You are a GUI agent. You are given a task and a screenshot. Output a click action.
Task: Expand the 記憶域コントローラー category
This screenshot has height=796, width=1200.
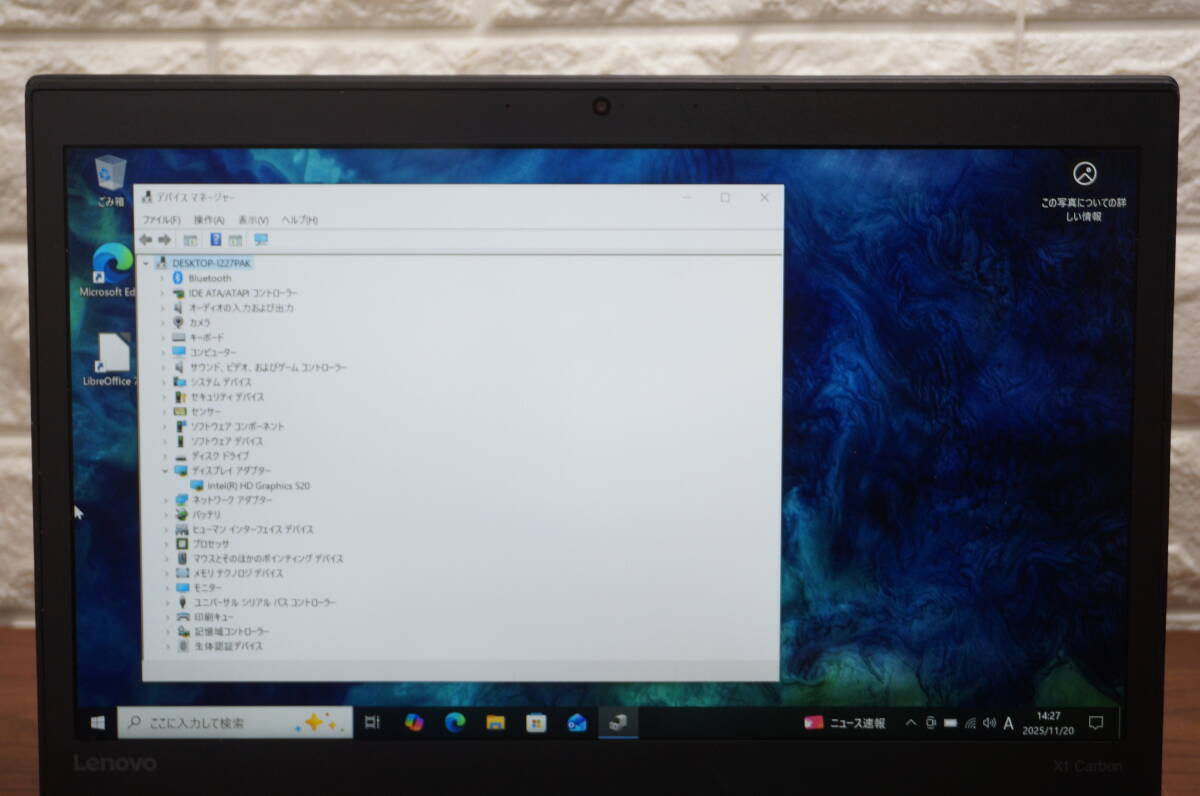coord(168,632)
